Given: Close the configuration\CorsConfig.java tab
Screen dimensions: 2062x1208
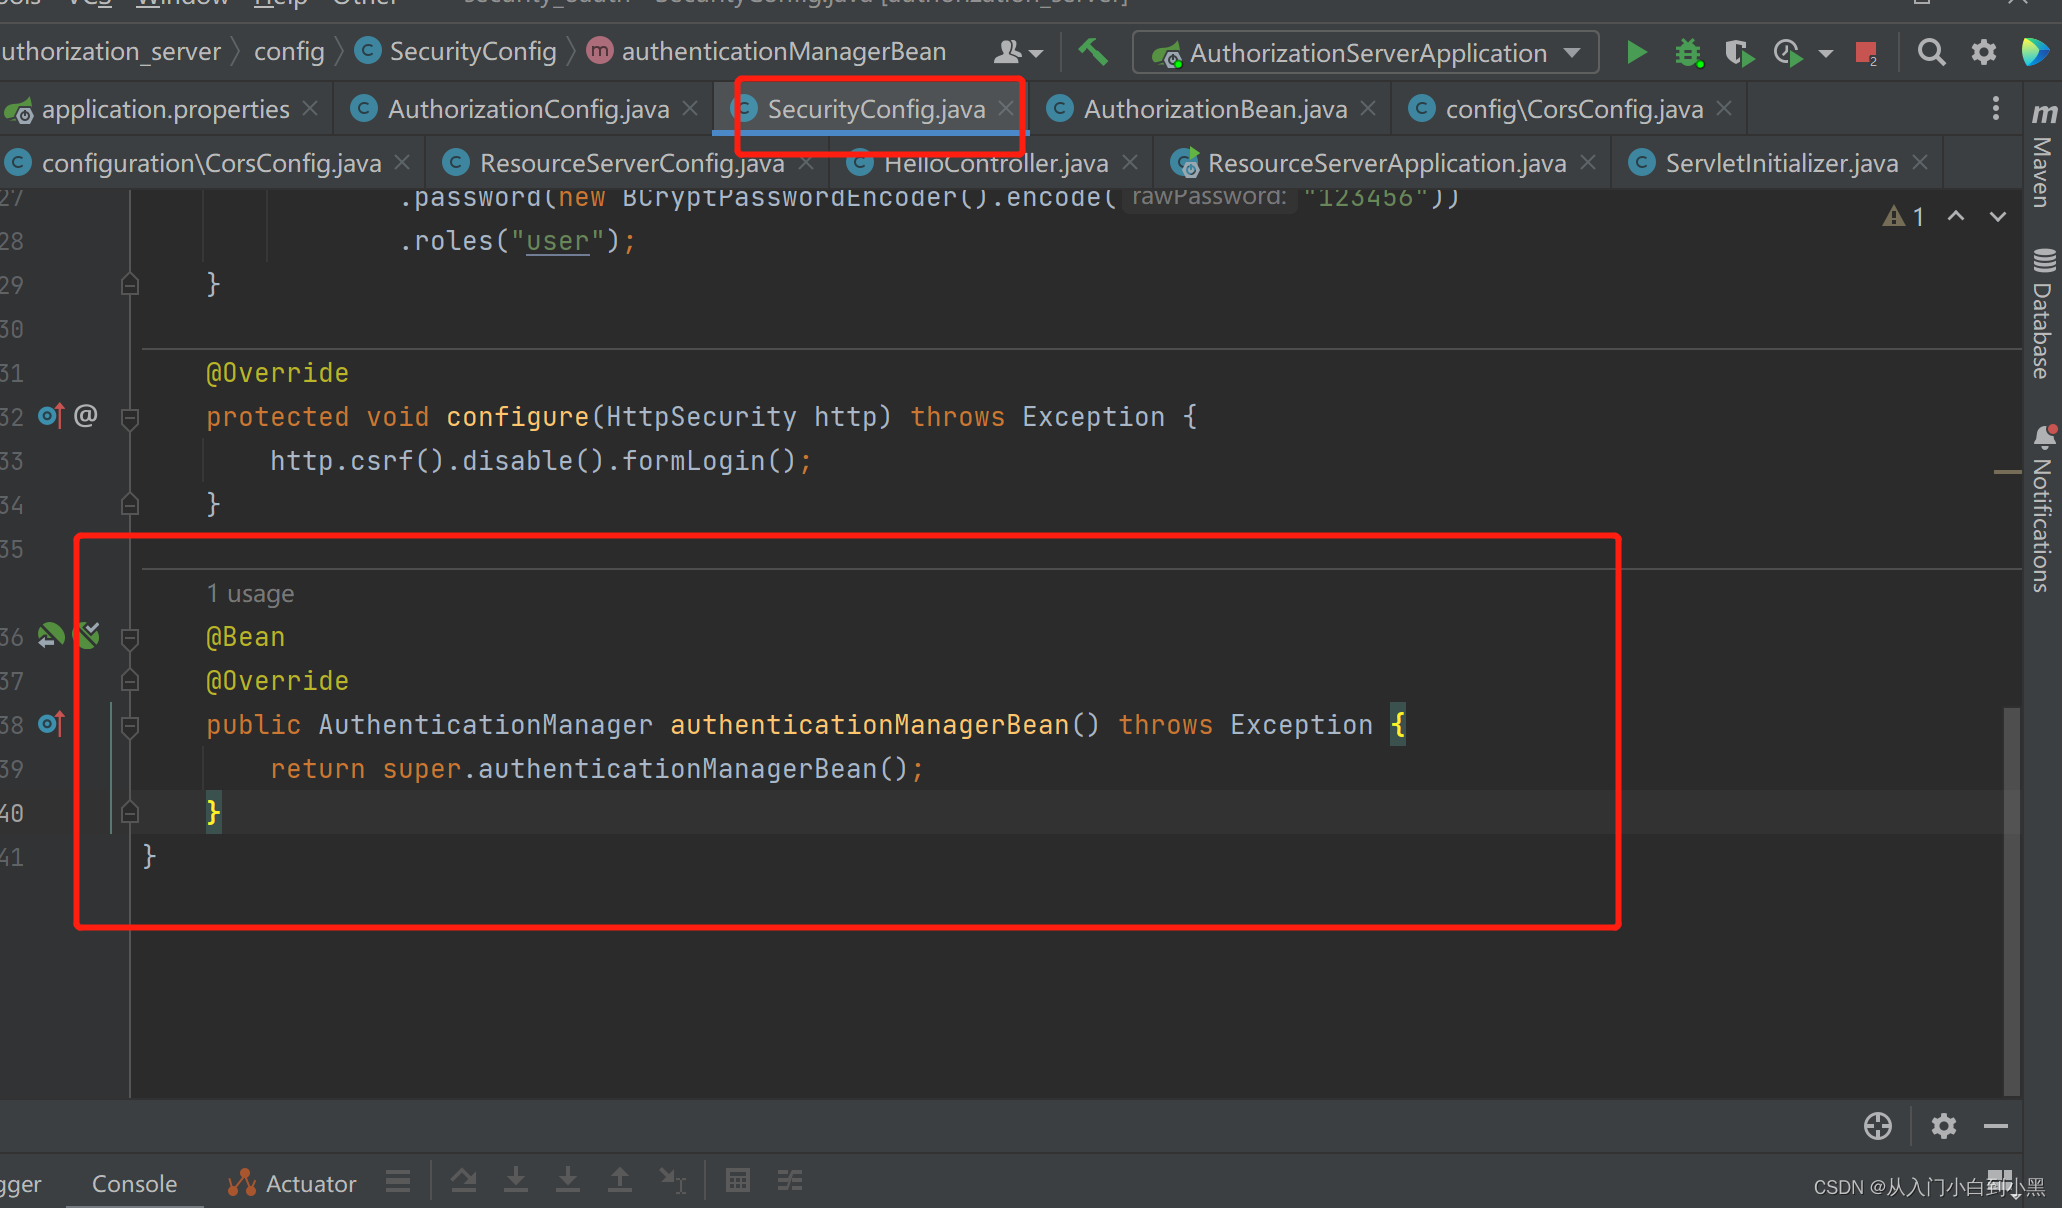Looking at the screenshot, I should coord(402,162).
